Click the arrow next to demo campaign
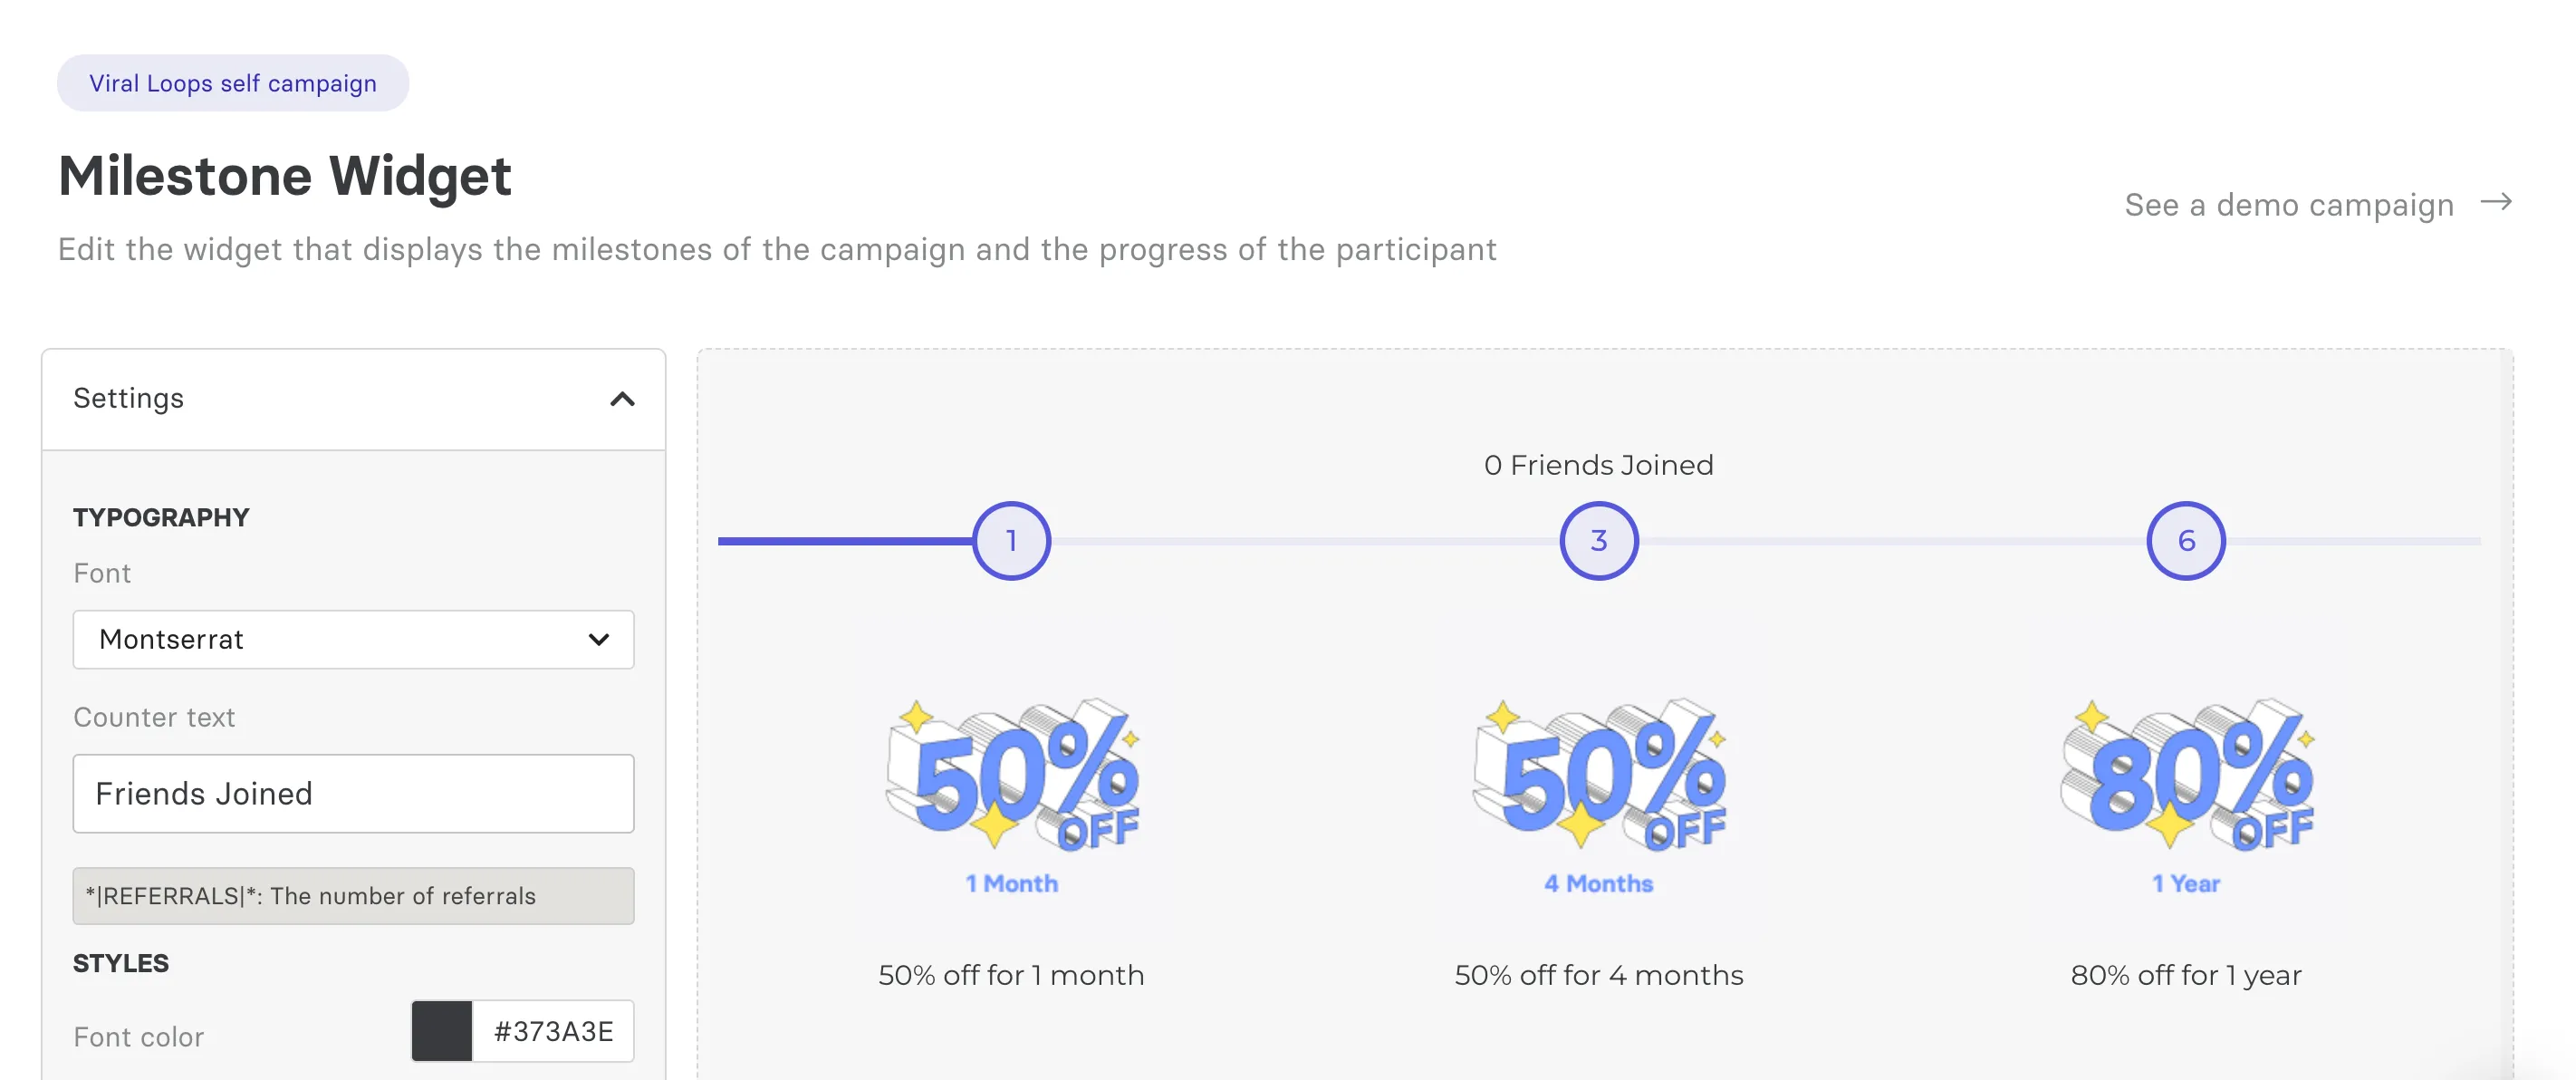This screenshot has width=2576, height=1080. pos(2496,202)
